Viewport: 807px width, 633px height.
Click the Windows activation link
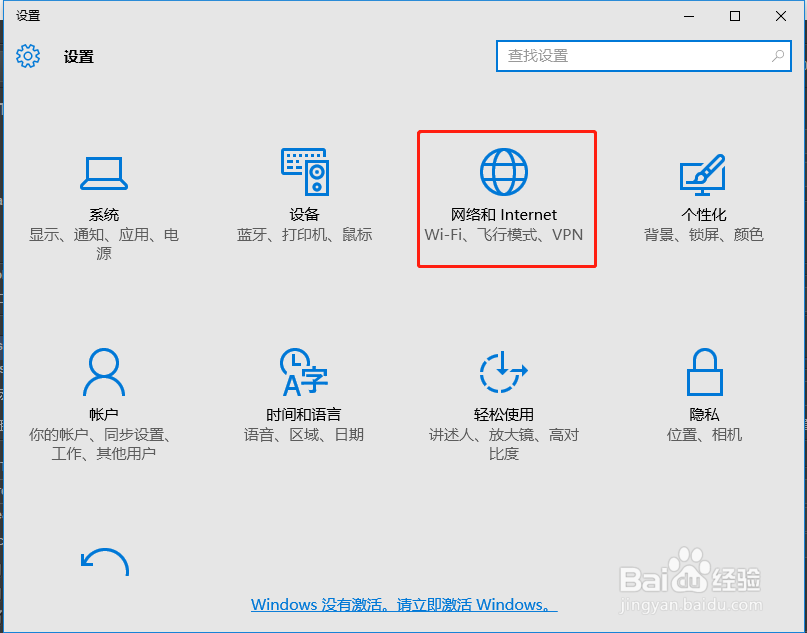click(x=404, y=604)
